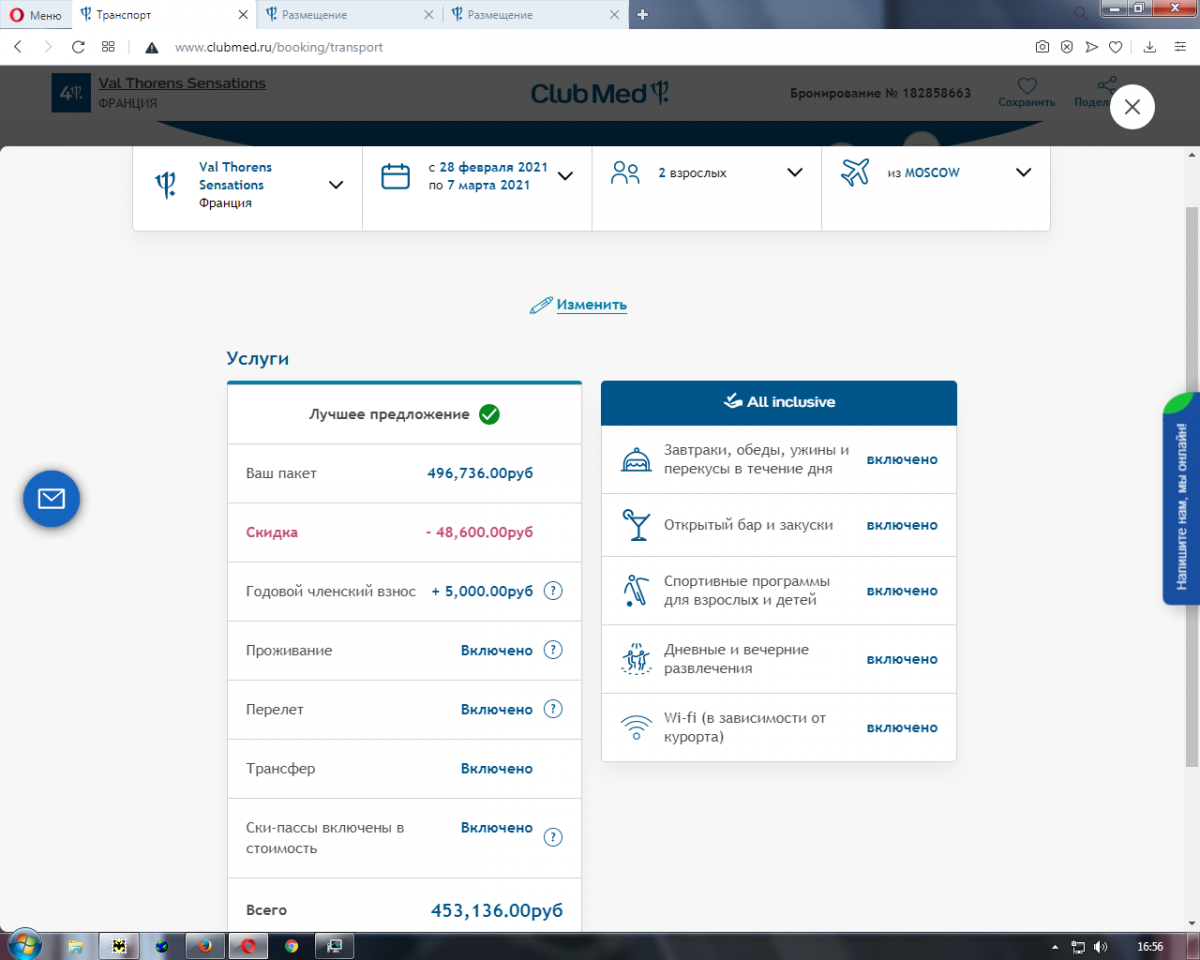
Task: Launch Firefox from the taskbar
Action: click(x=205, y=945)
